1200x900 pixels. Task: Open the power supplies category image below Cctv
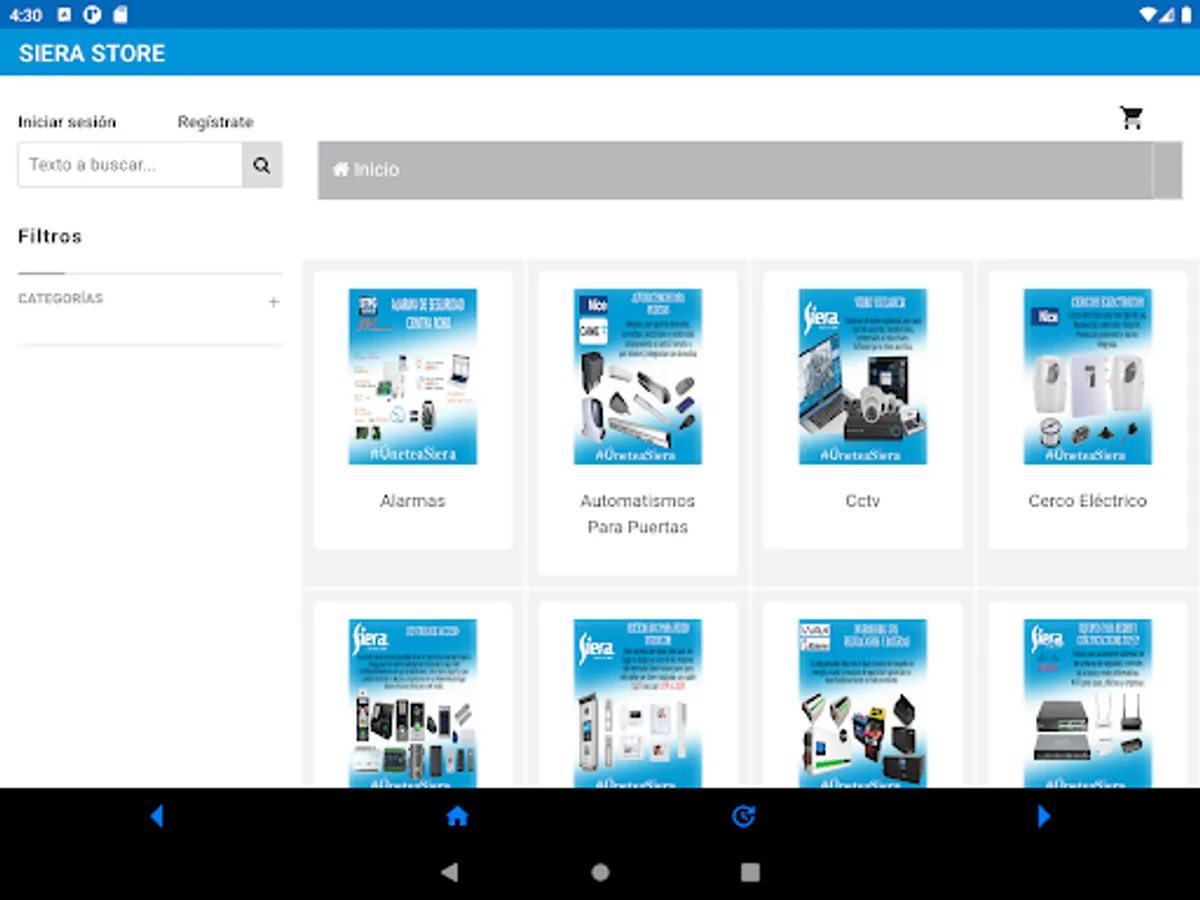pos(863,703)
